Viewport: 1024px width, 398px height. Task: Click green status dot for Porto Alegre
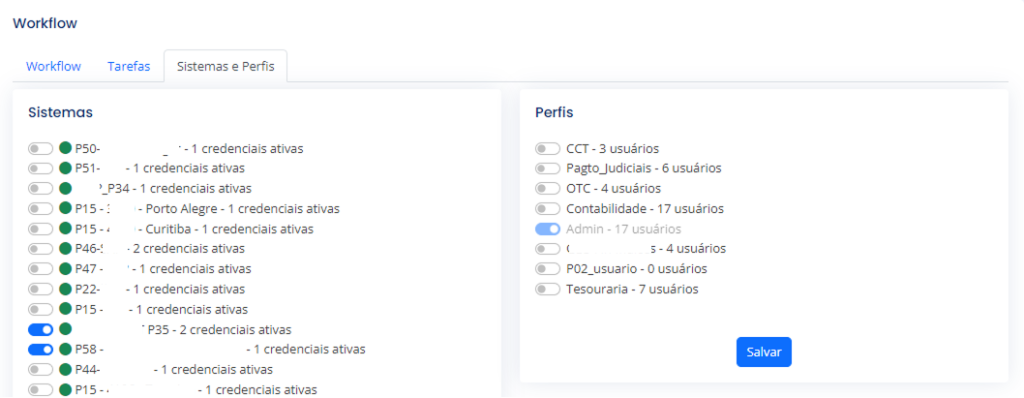point(65,209)
